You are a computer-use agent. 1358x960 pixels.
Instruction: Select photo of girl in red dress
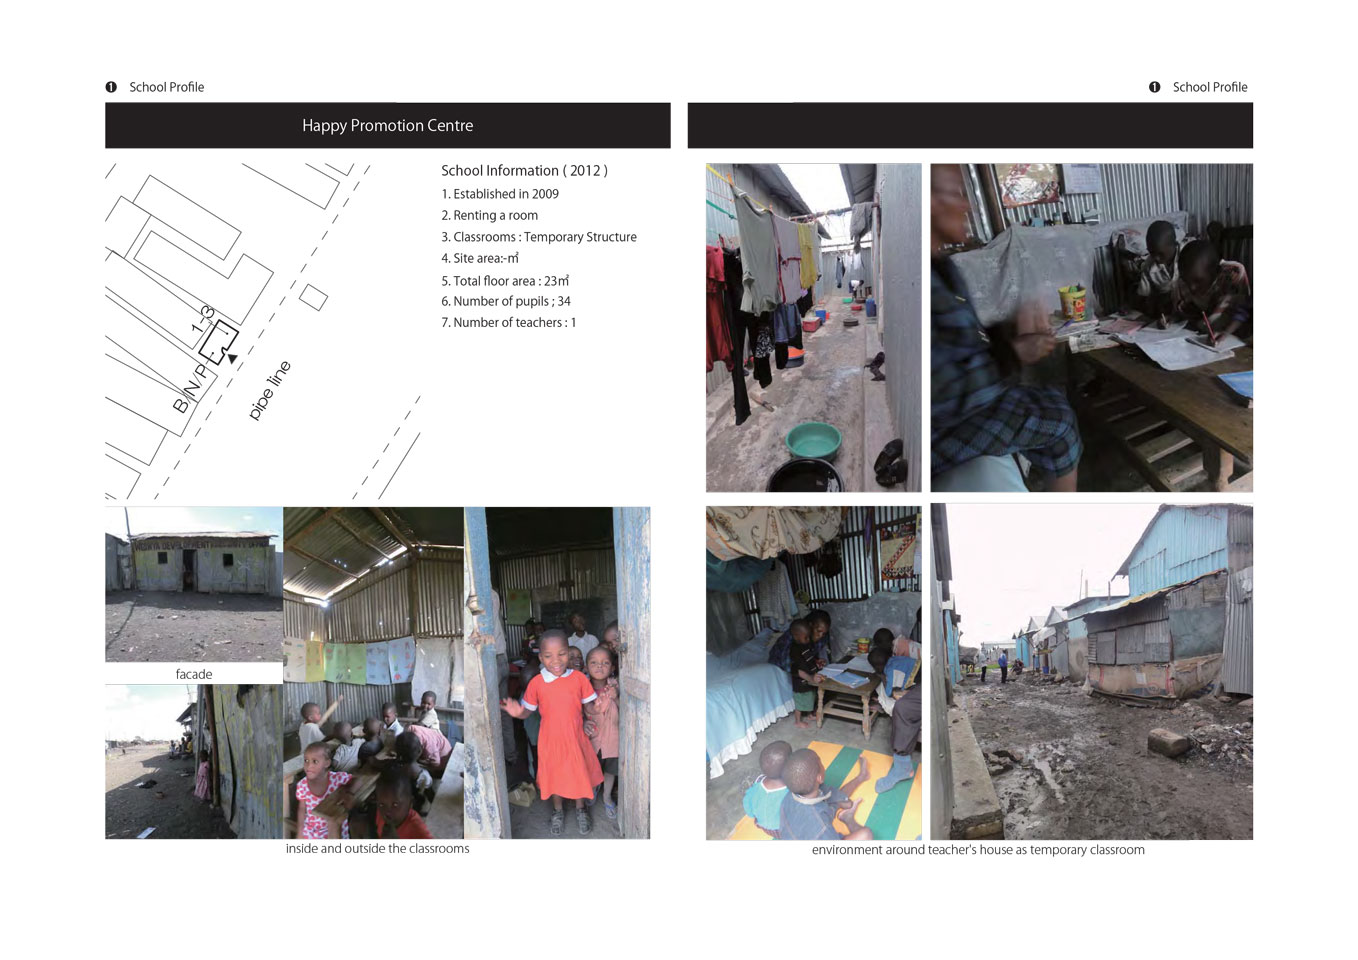[x=557, y=673]
